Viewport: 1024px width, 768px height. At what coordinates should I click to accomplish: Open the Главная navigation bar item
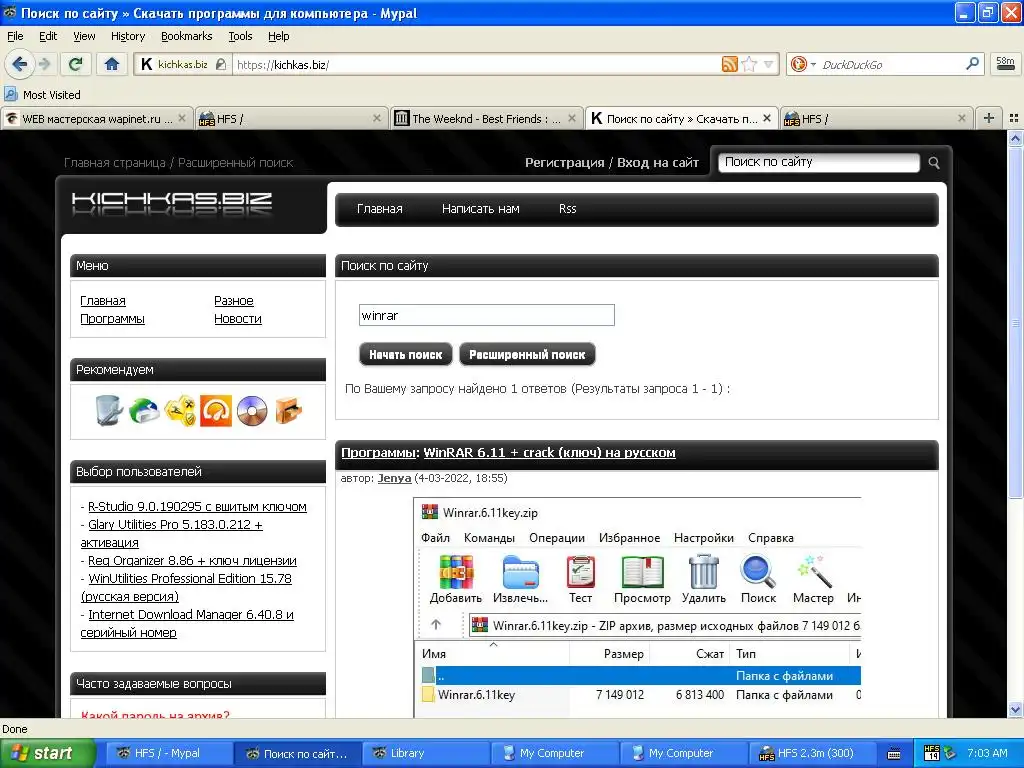click(x=379, y=209)
